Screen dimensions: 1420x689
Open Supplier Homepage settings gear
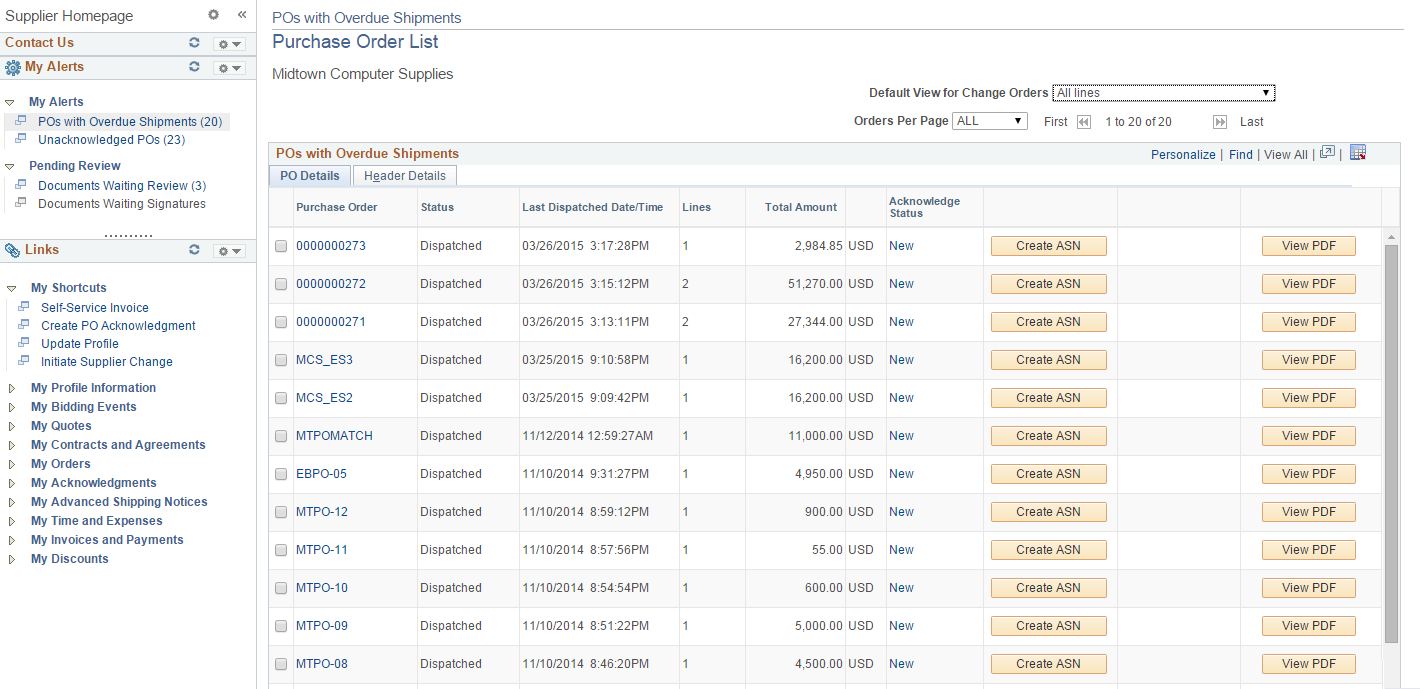click(213, 15)
